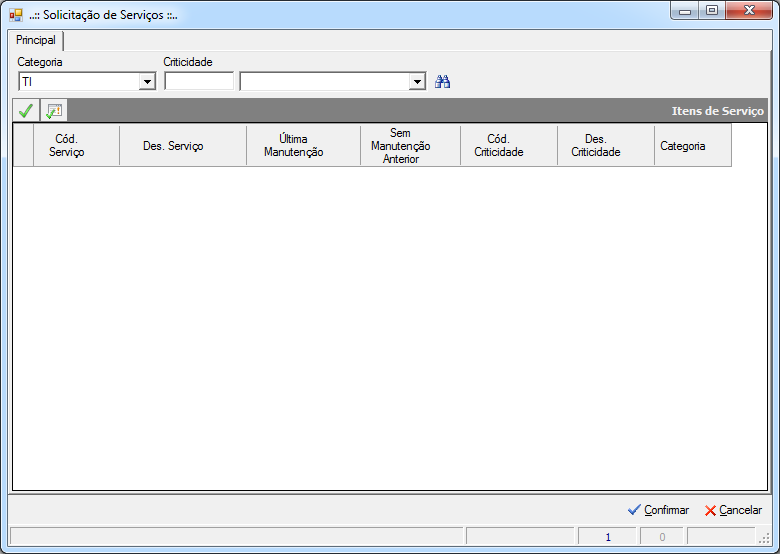The image size is (780, 554).
Task: Click the resize grip in status bar
Action: (764, 539)
